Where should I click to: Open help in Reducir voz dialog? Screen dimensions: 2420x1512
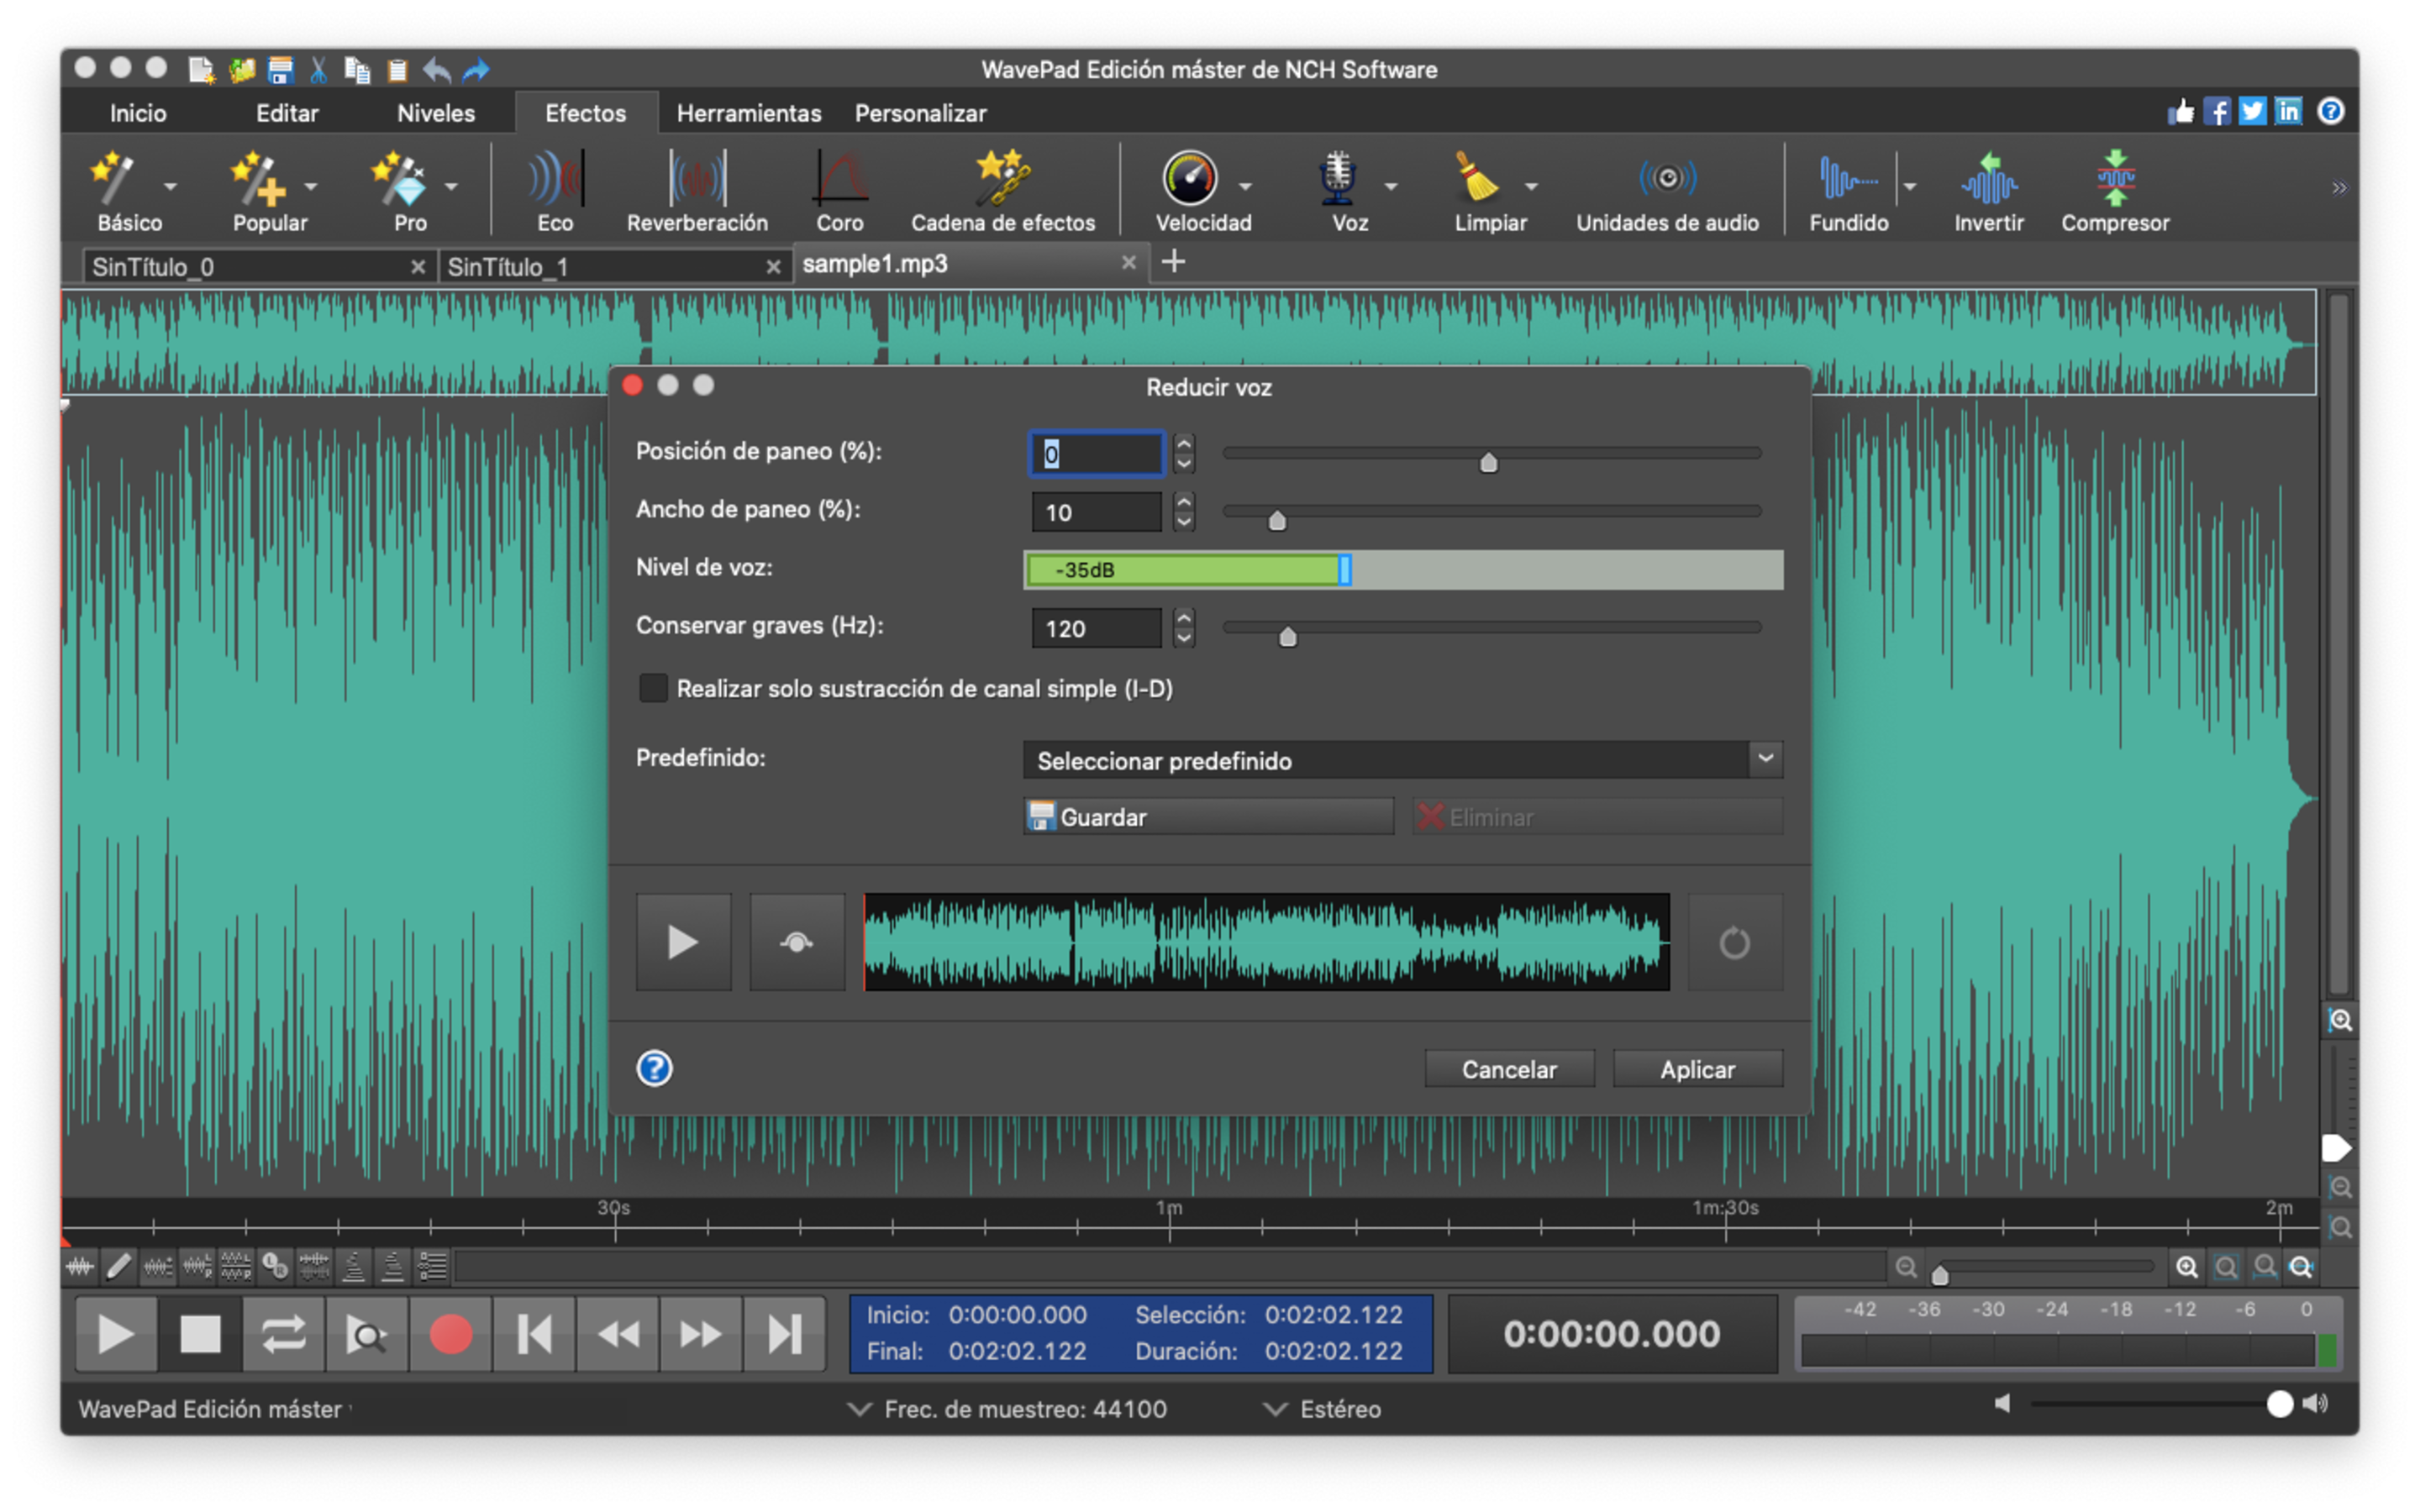click(654, 1068)
